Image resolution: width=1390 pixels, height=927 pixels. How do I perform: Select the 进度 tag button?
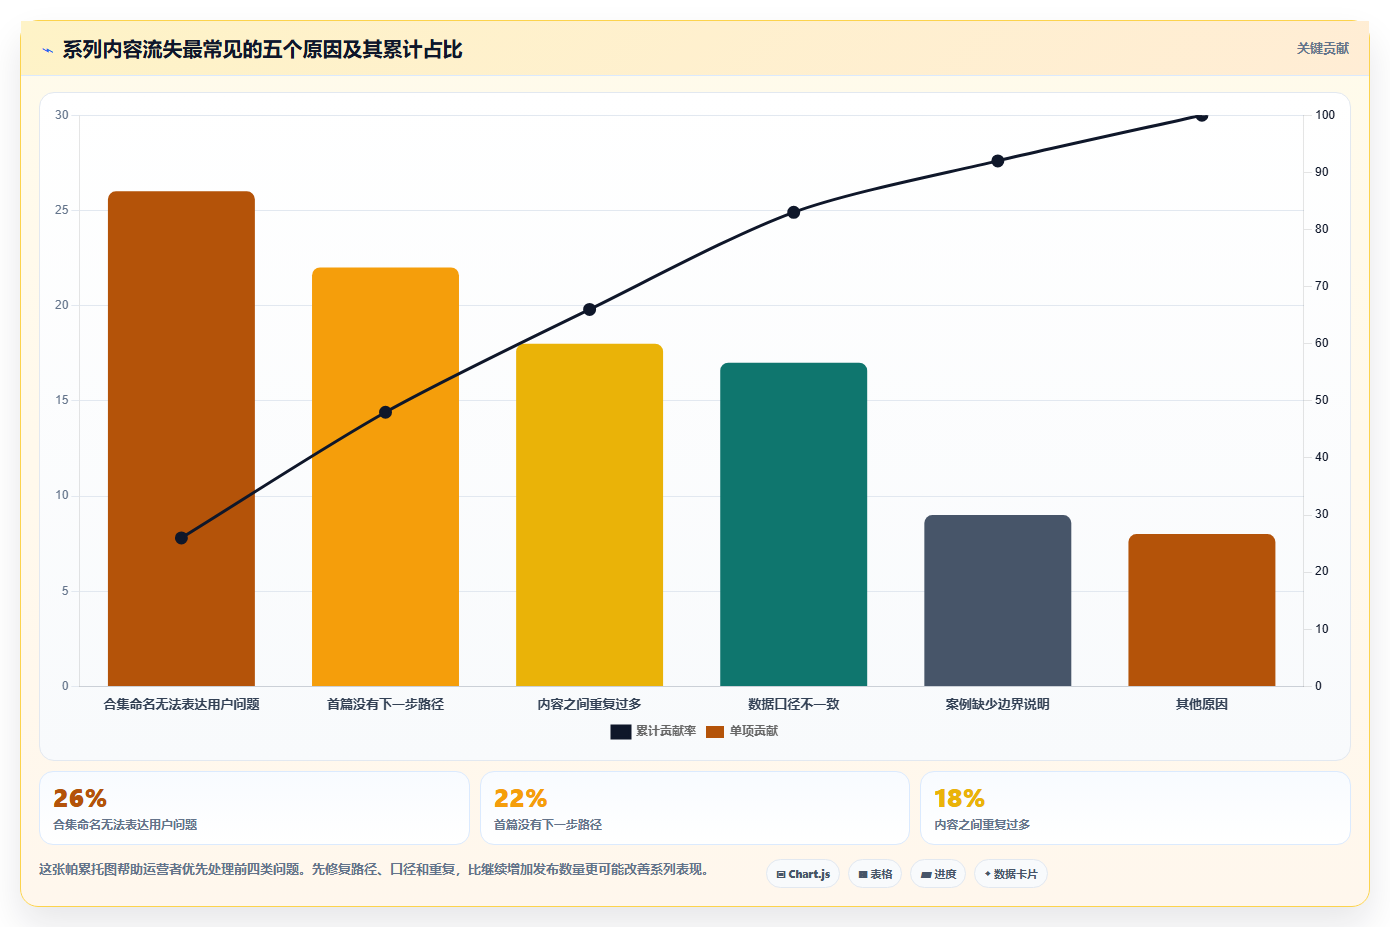938,874
